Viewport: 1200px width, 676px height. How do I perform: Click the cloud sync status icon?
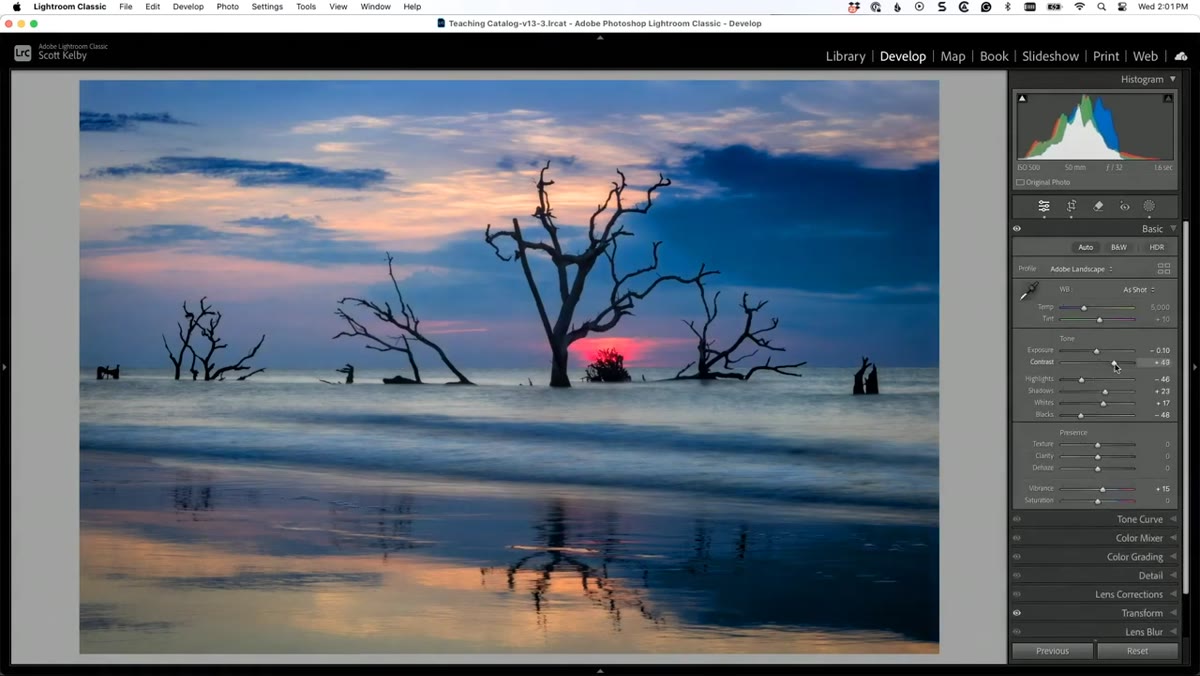(x=1181, y=56)
